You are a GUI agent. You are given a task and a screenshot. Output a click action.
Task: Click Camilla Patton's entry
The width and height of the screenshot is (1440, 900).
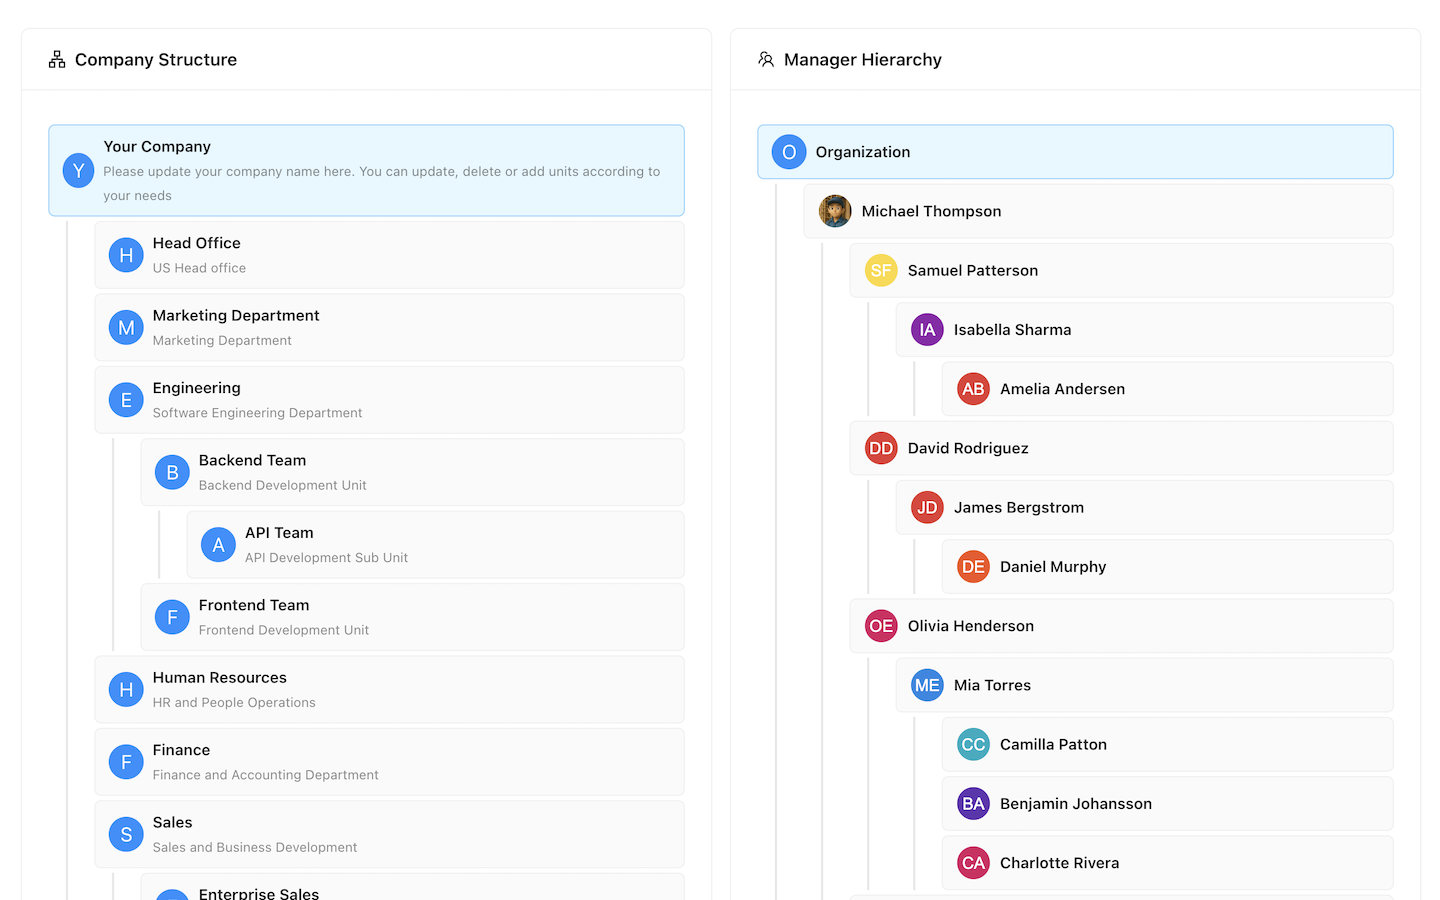click(1167, 744)
